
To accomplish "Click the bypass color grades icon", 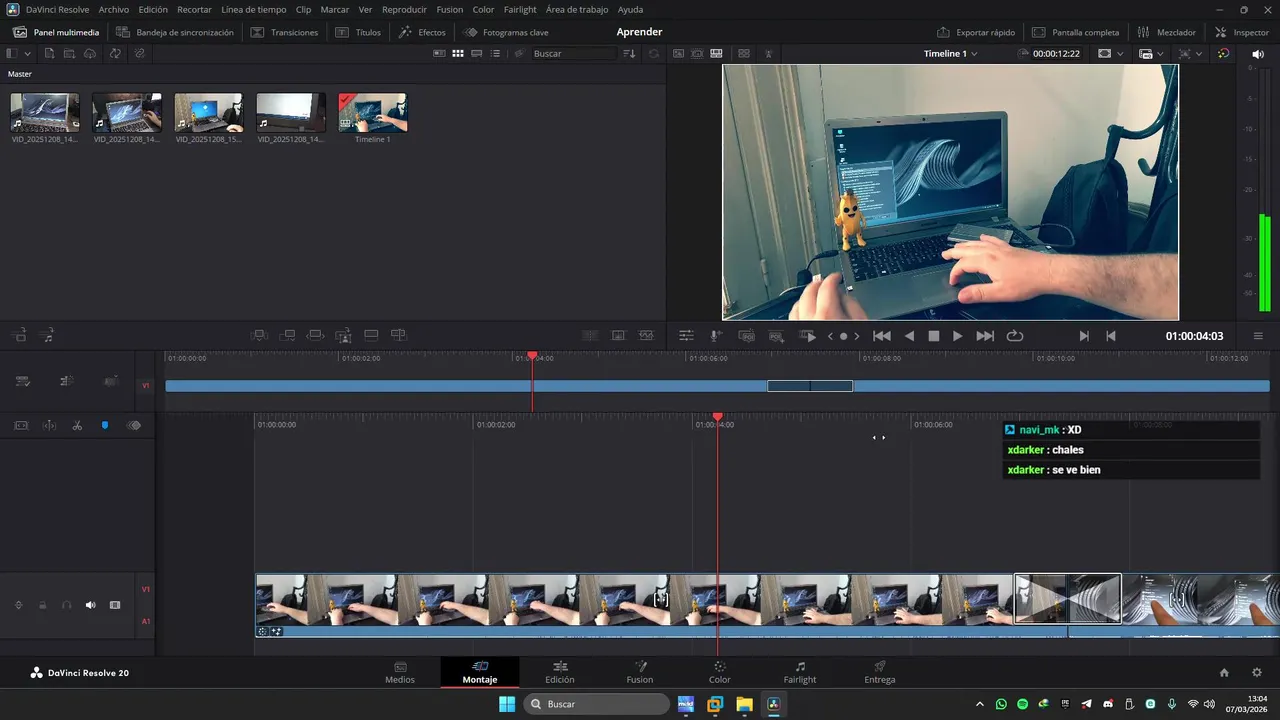I will click(x=1224, y=53).
